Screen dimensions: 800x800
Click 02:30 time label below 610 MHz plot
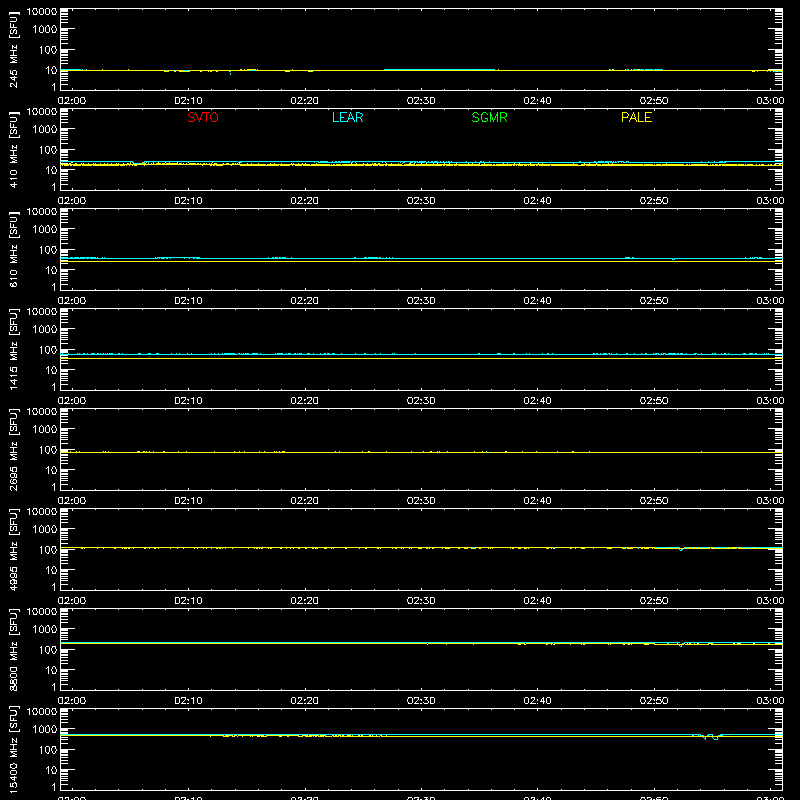[x=421, y=301]
